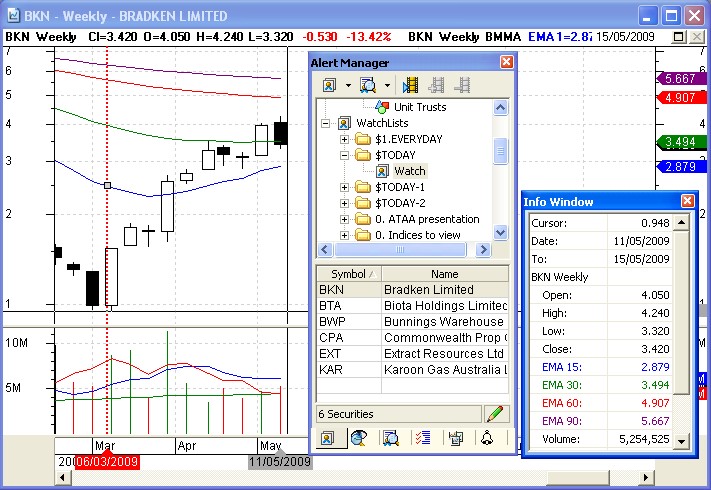Click the filmstrip icon in Alert Manager toolbar

[411, 85]
